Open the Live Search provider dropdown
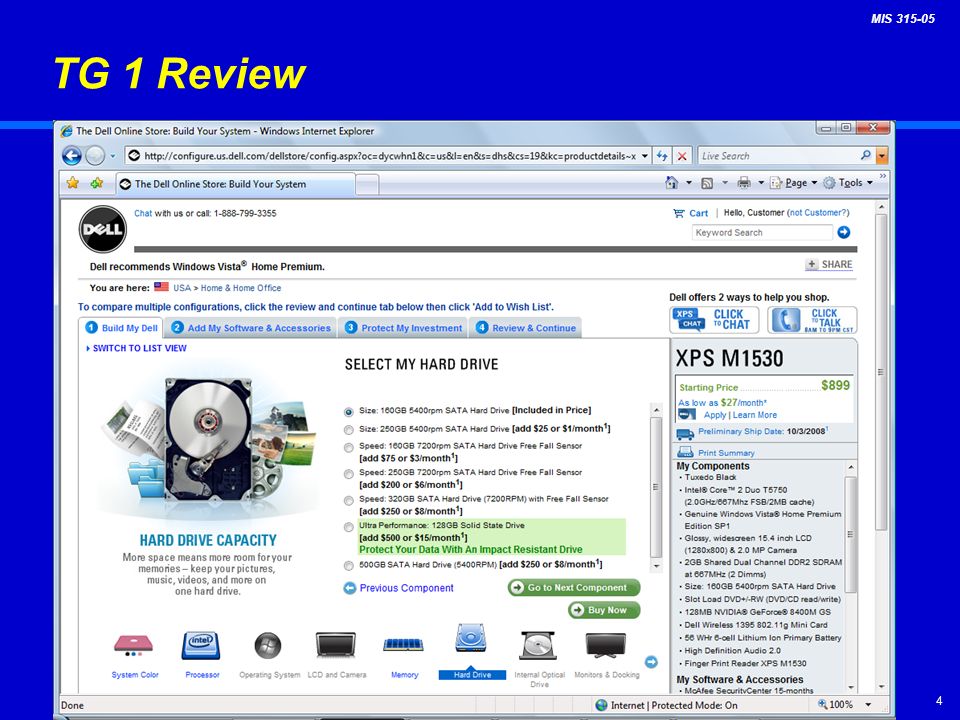 coord(882,156)
